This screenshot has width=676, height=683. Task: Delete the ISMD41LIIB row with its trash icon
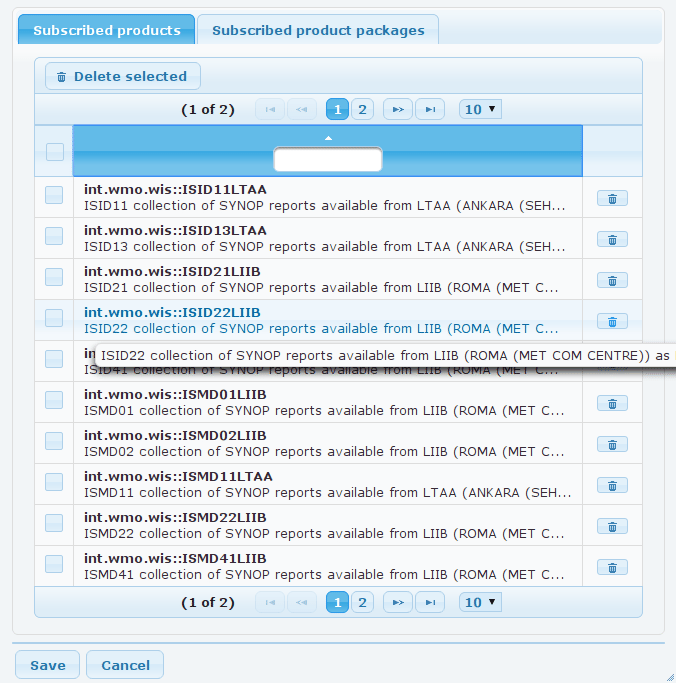coord(612,568)
